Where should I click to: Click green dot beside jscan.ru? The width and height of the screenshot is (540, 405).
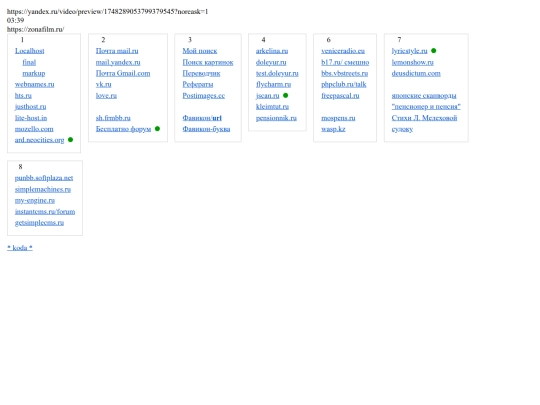click(x=285, y=95)
